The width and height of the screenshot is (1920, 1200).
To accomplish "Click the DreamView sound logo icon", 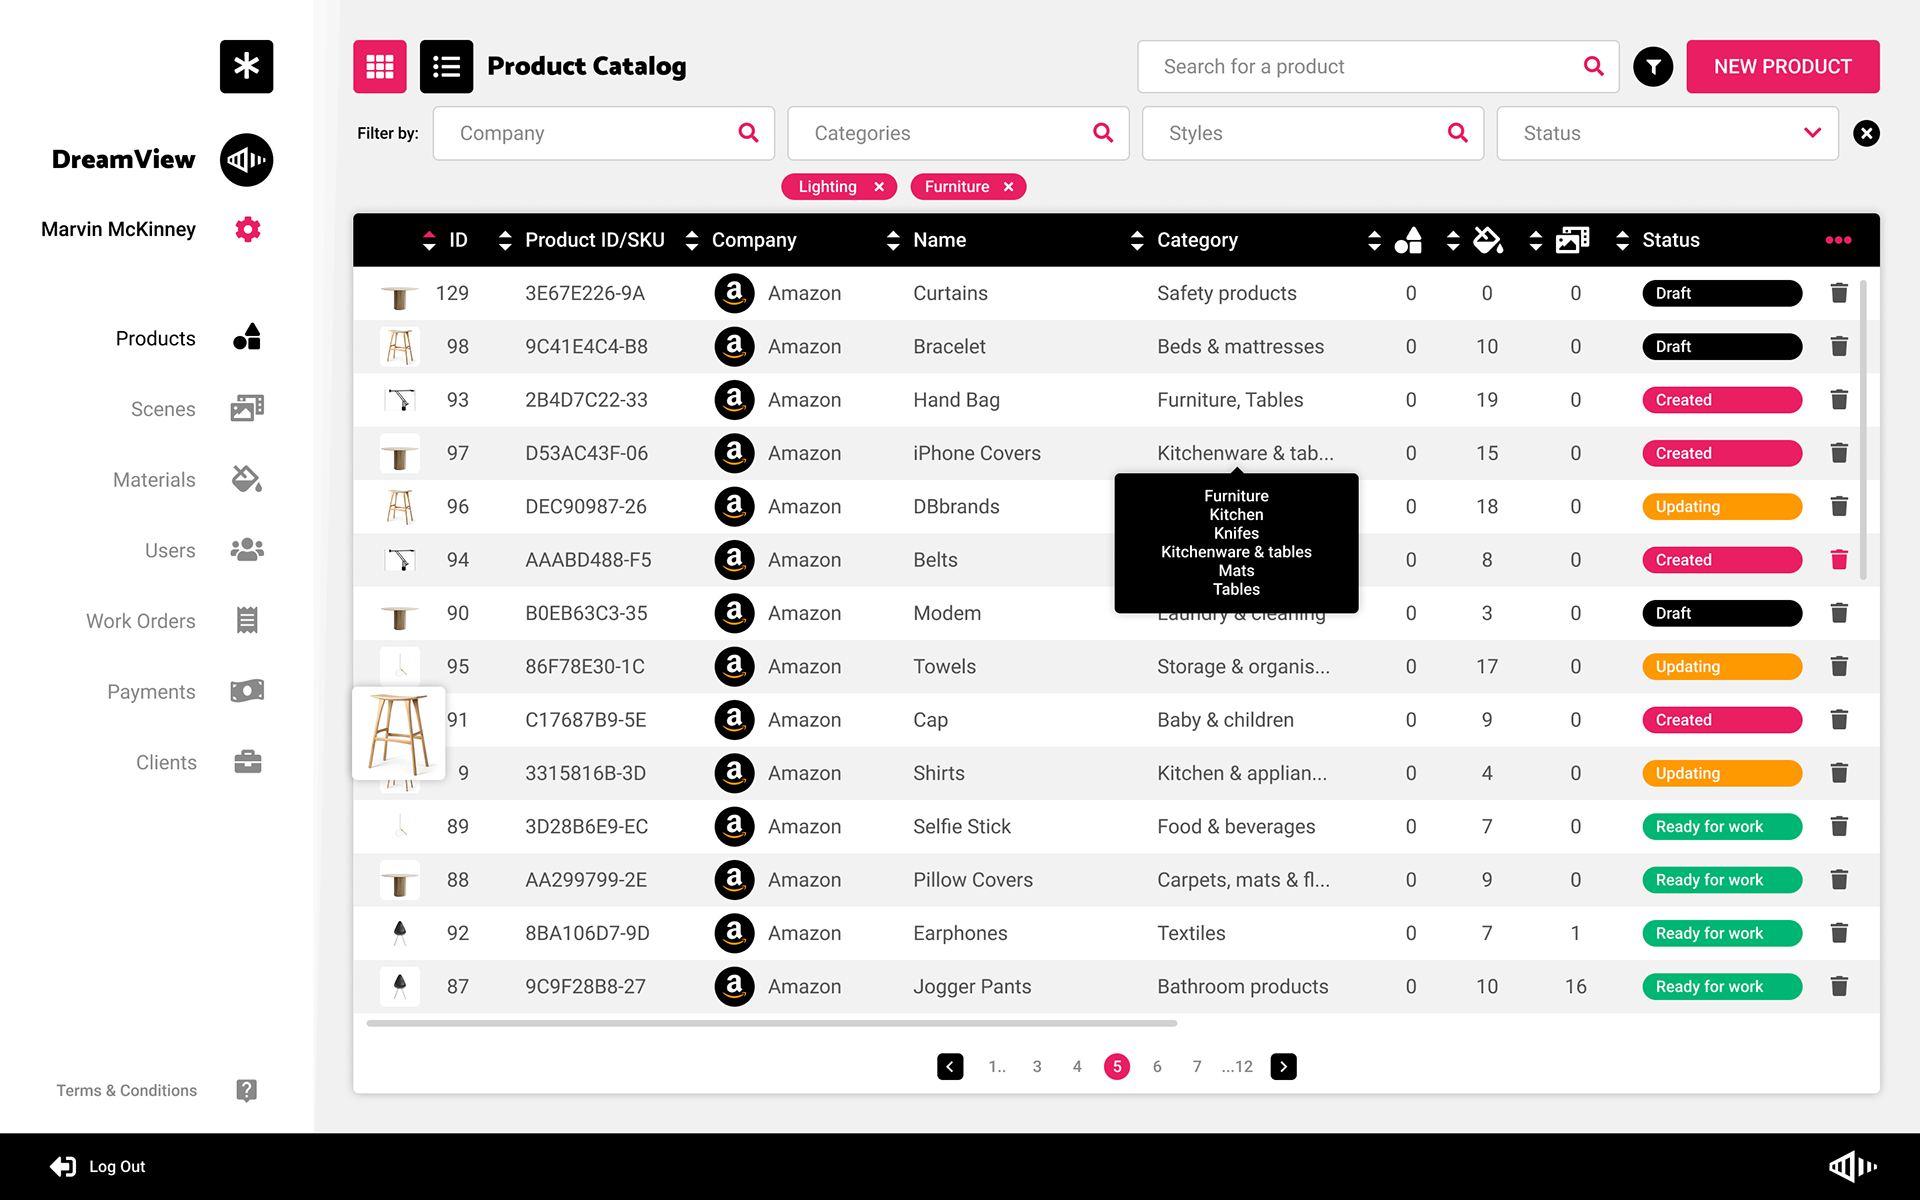I will 246,160.
